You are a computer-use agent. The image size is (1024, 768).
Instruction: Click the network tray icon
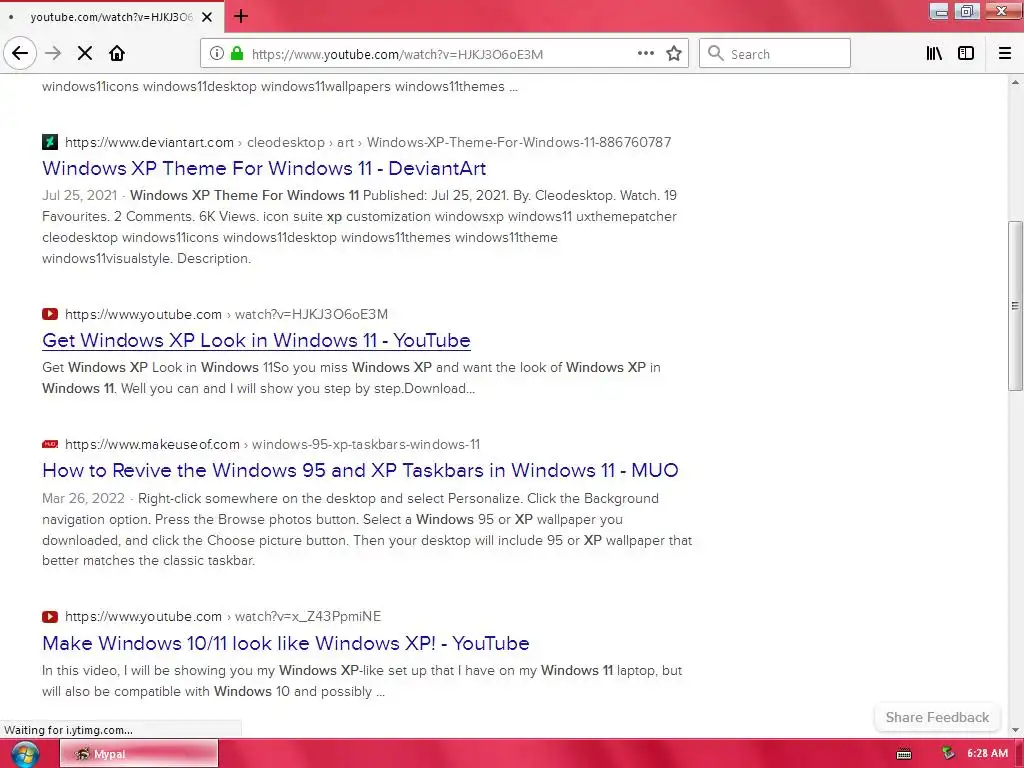coord(948,754)
